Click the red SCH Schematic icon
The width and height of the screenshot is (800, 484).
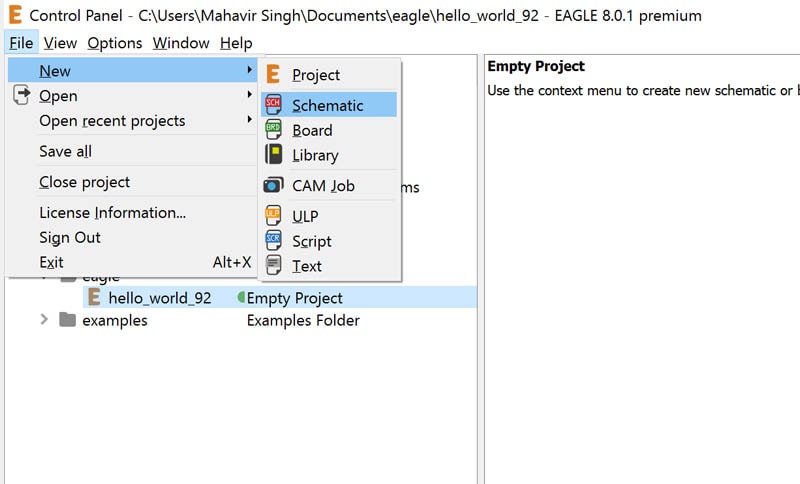tap(273, 105)
